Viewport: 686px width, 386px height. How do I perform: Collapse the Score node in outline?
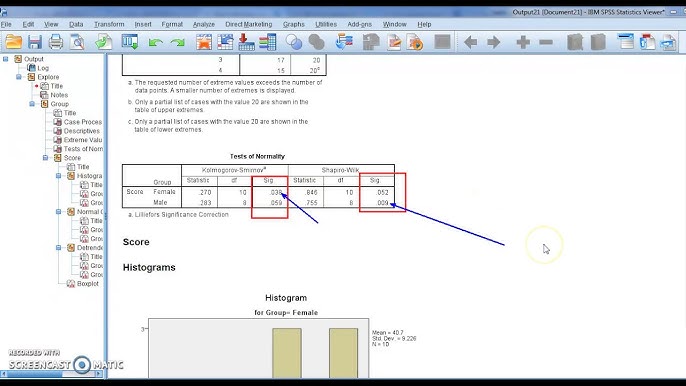pos(46,158)
